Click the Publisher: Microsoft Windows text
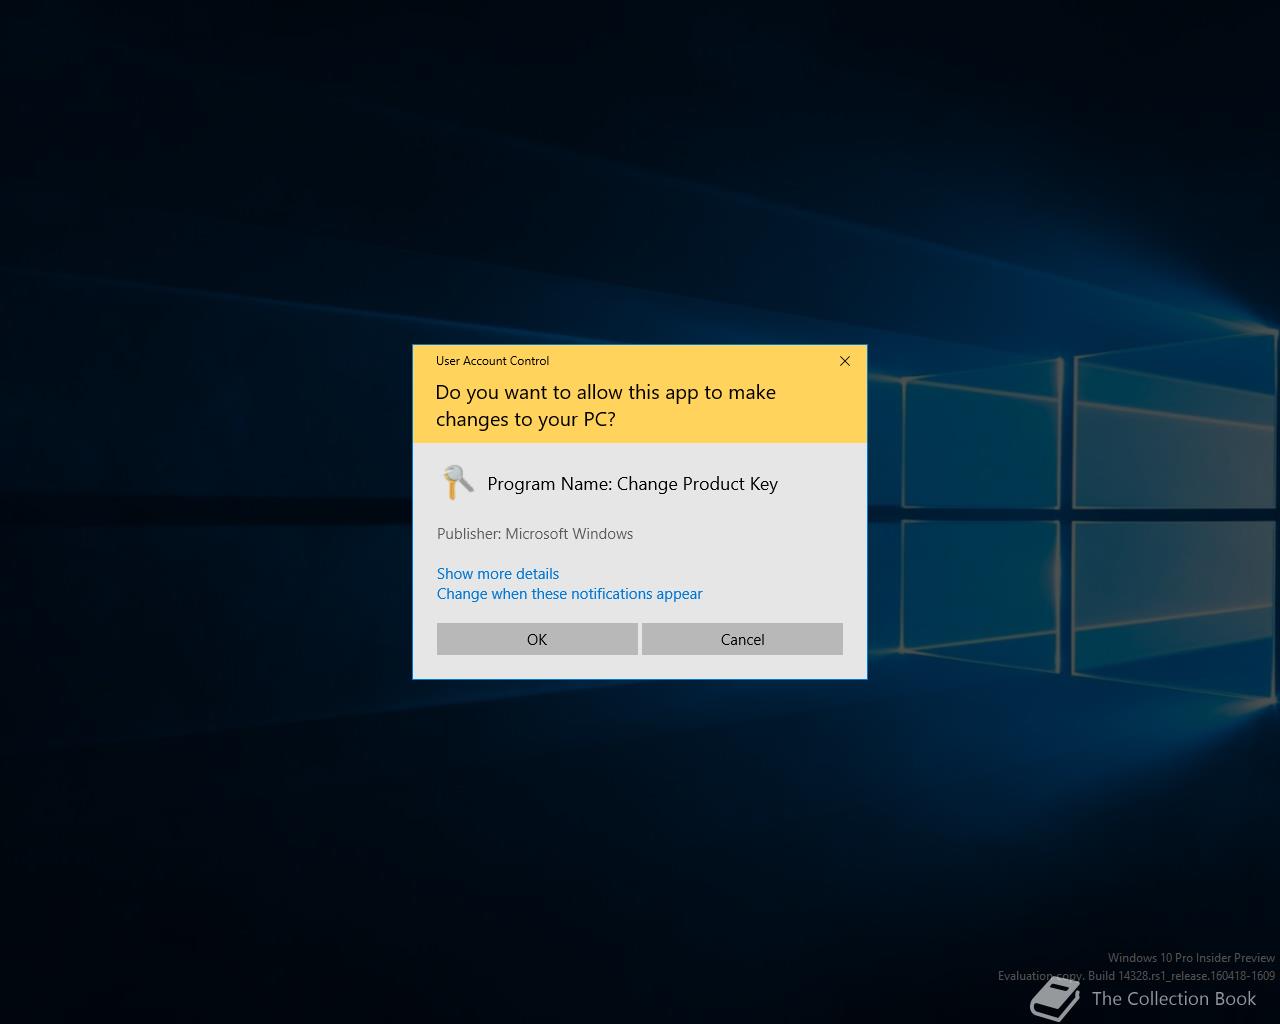The width and height of the screenshot is (1280, 1024). pyautogui.click(x=535, y=534)
